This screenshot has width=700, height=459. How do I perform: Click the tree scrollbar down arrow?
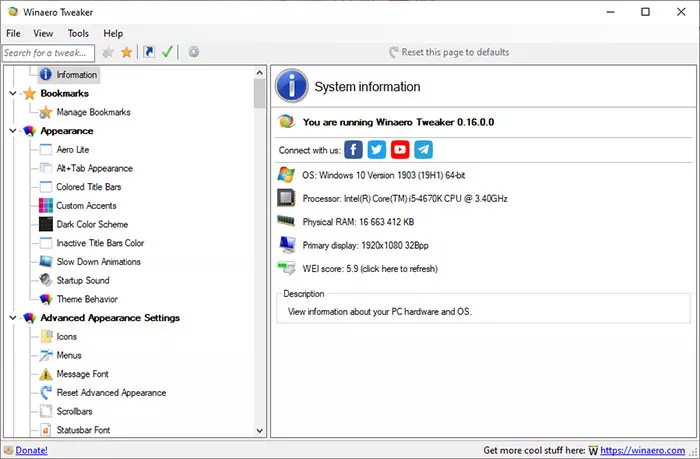click(x=260, y=431)
